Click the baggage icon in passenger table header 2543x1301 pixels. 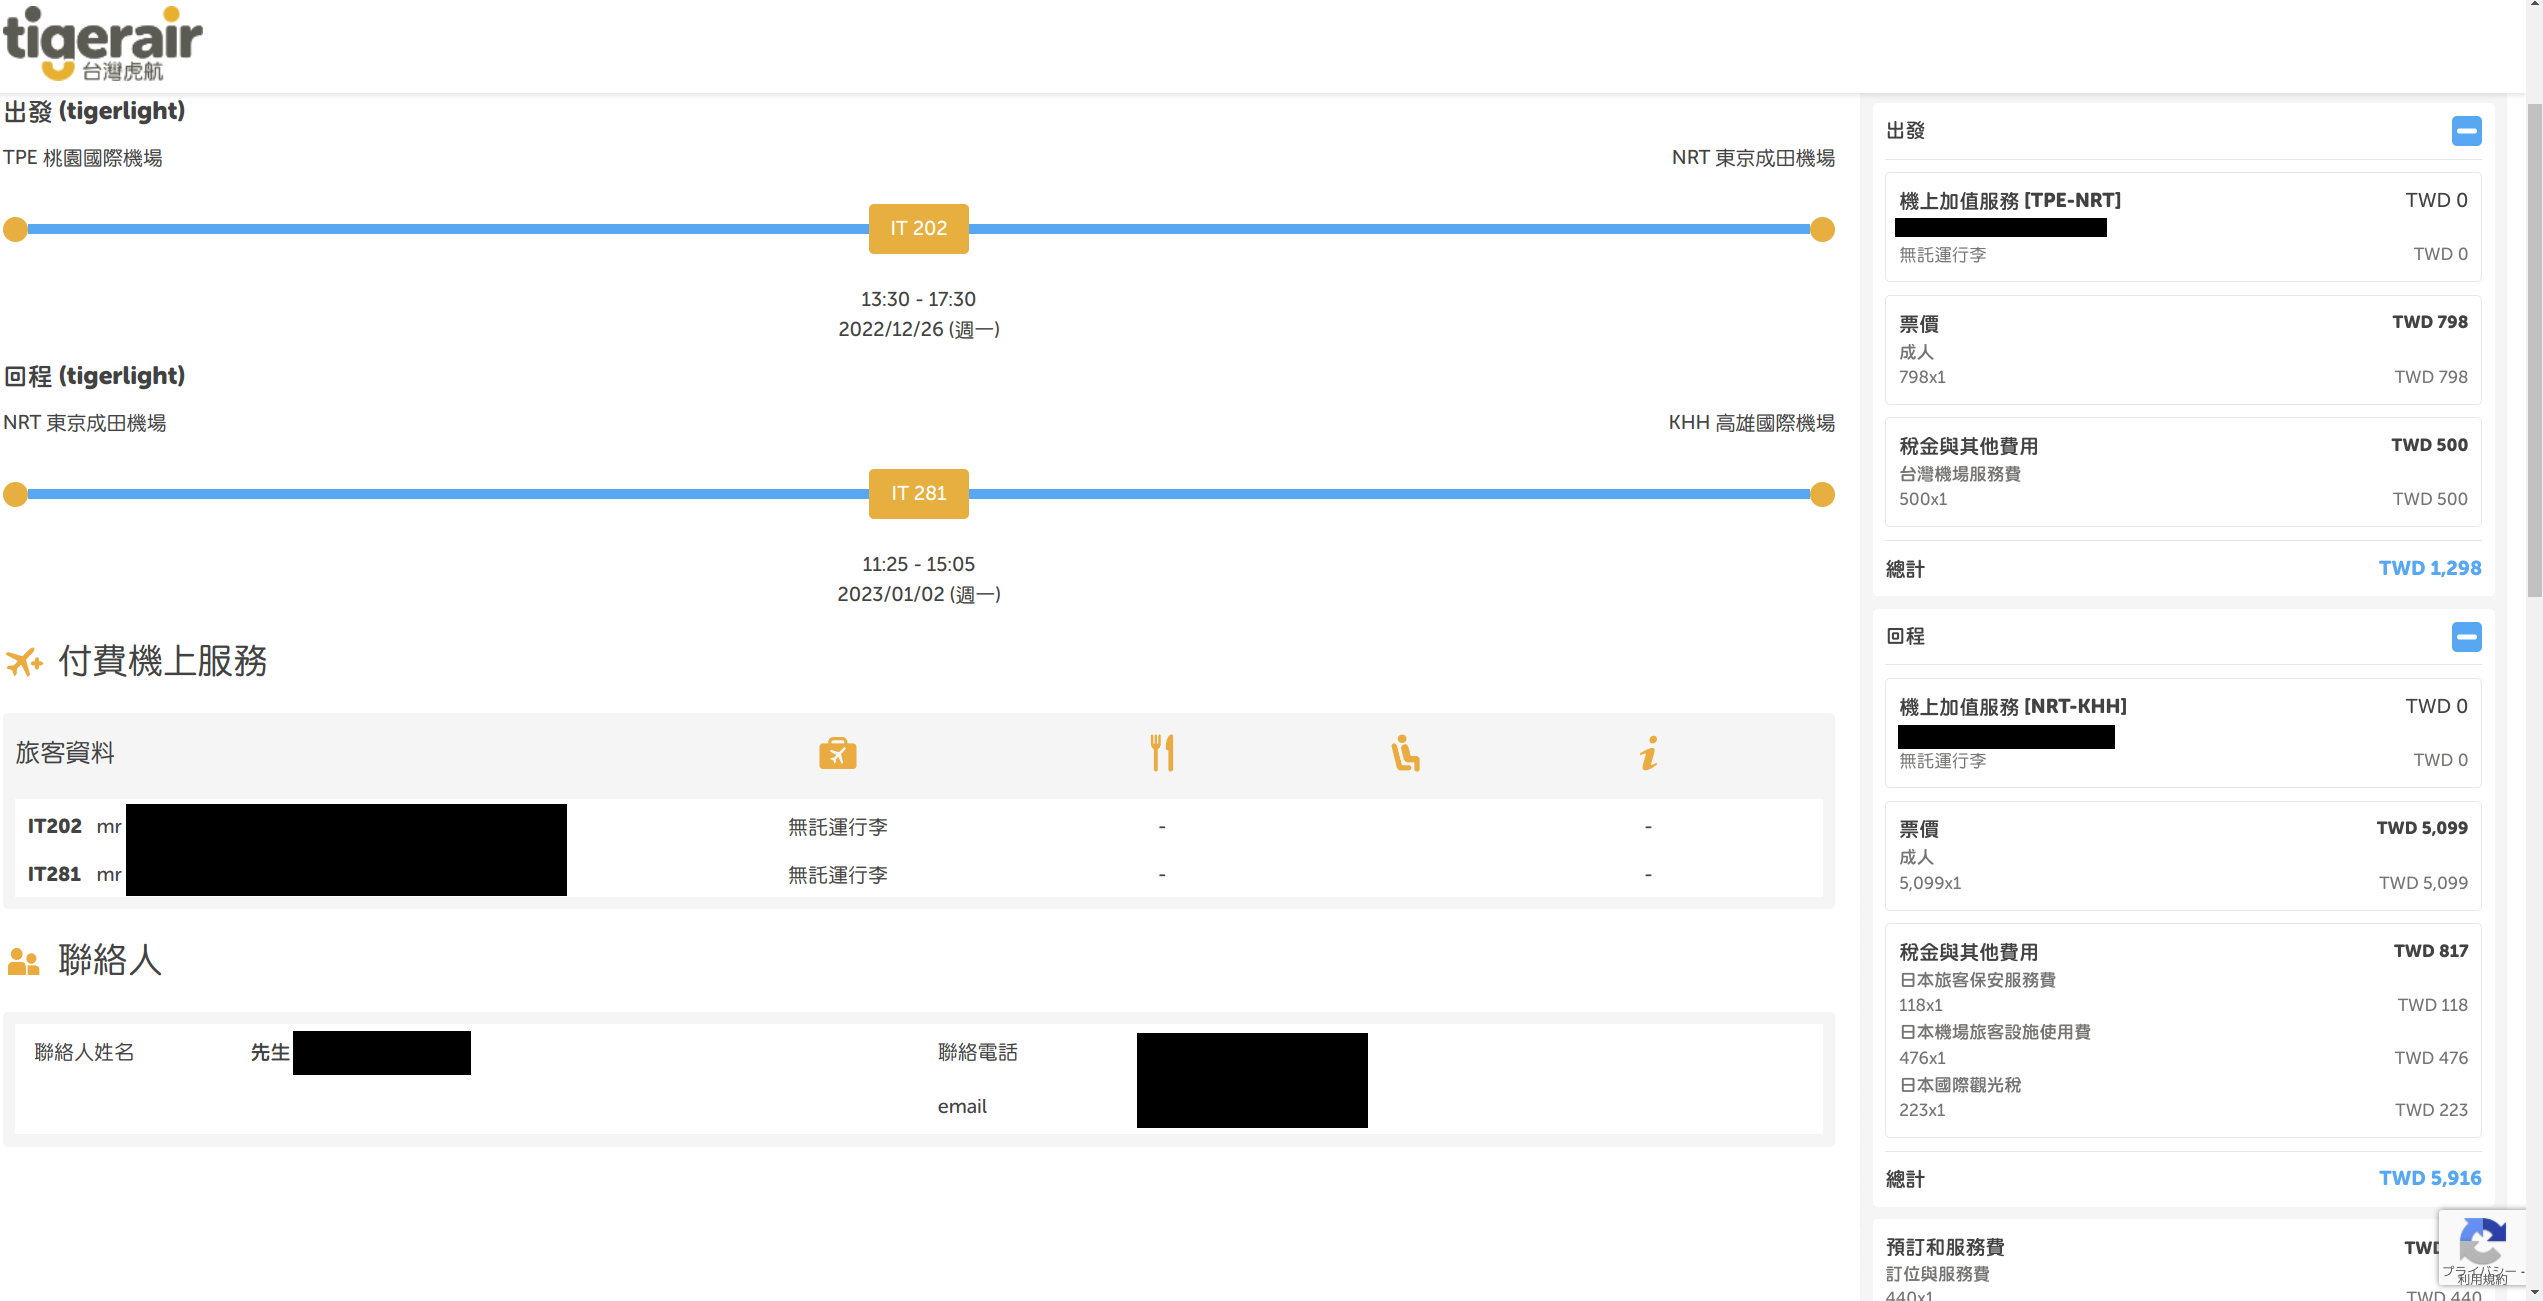(x=837, y=753)
